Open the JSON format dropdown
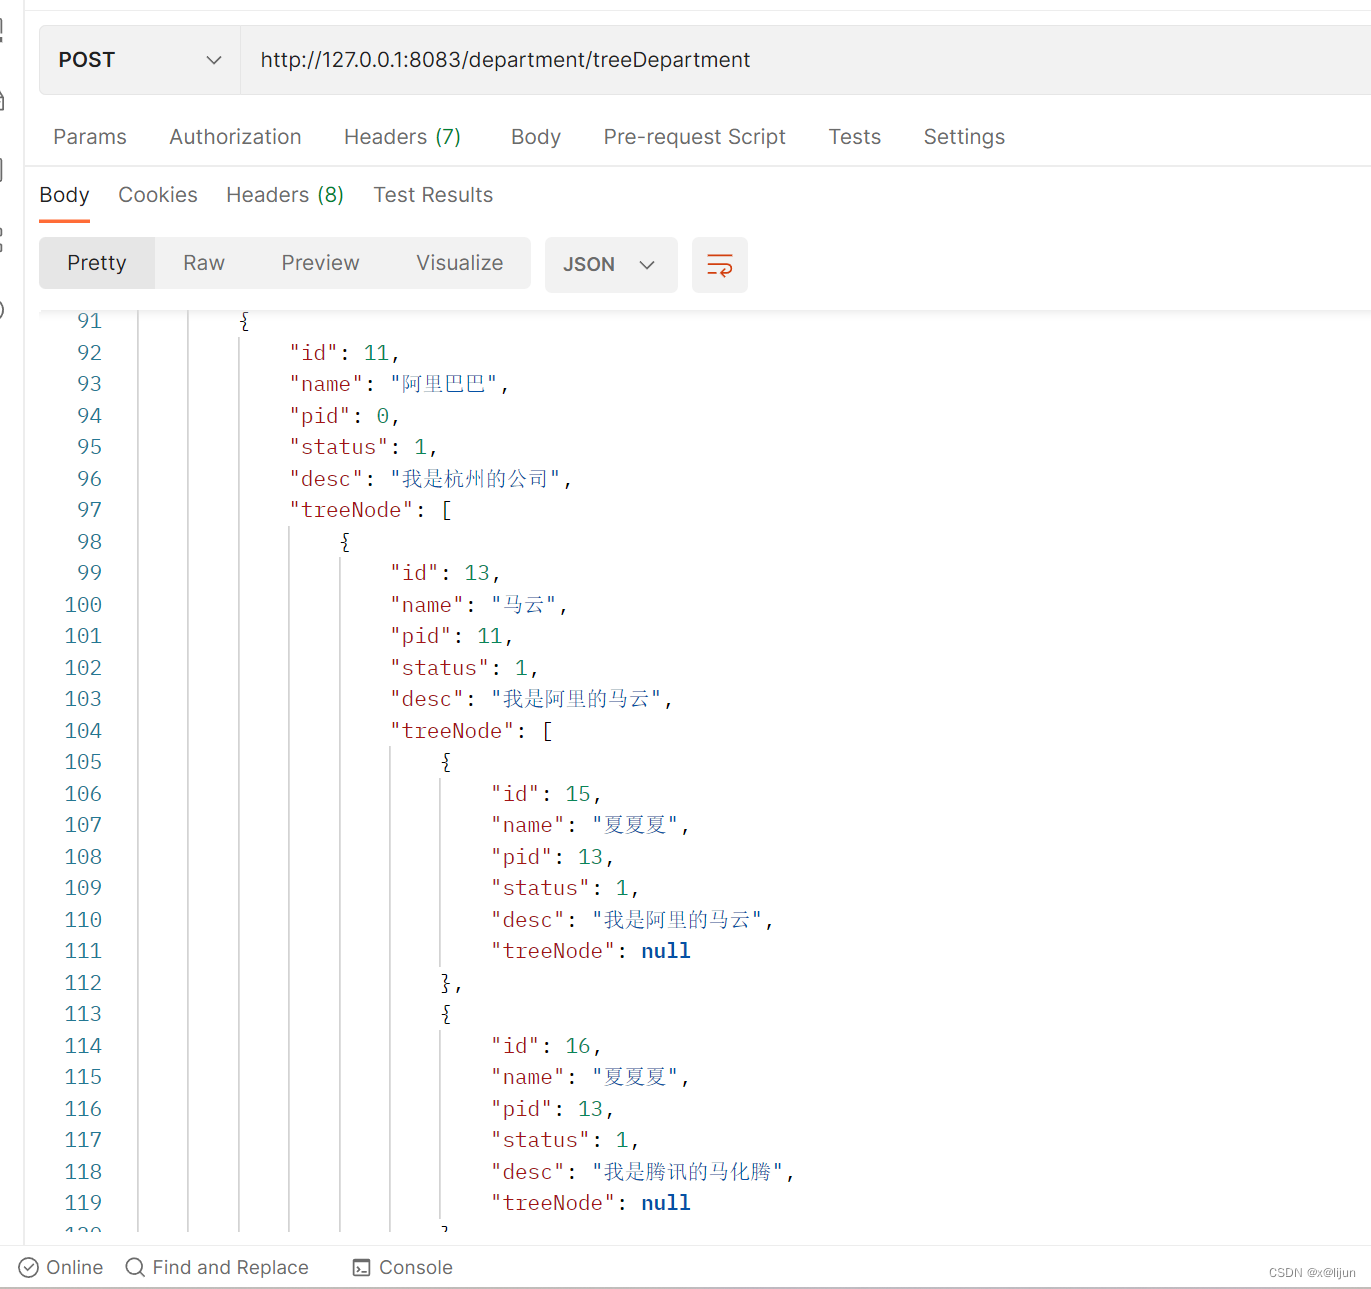The image size is (1371, 1289). [611, 265]
